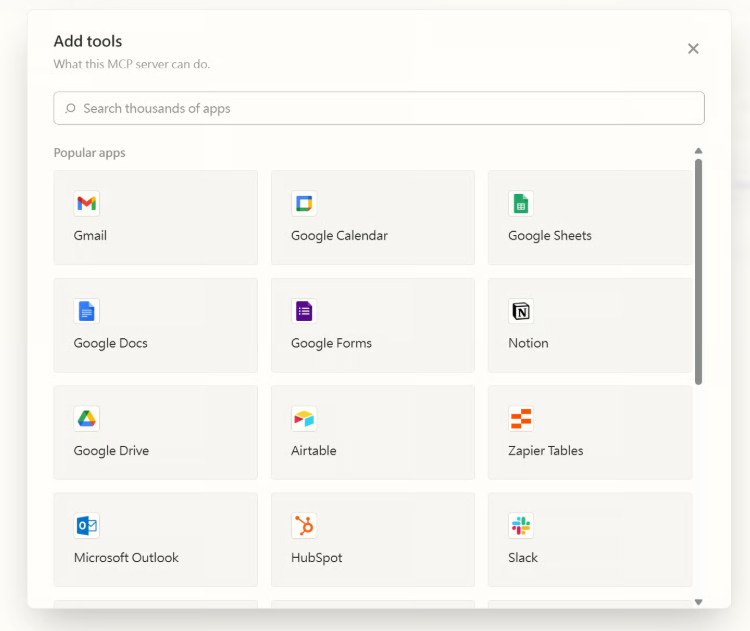This screenshot has height=631, width=750.
Task: Choose the Google Drive icon
Action: tap(87, 419)
